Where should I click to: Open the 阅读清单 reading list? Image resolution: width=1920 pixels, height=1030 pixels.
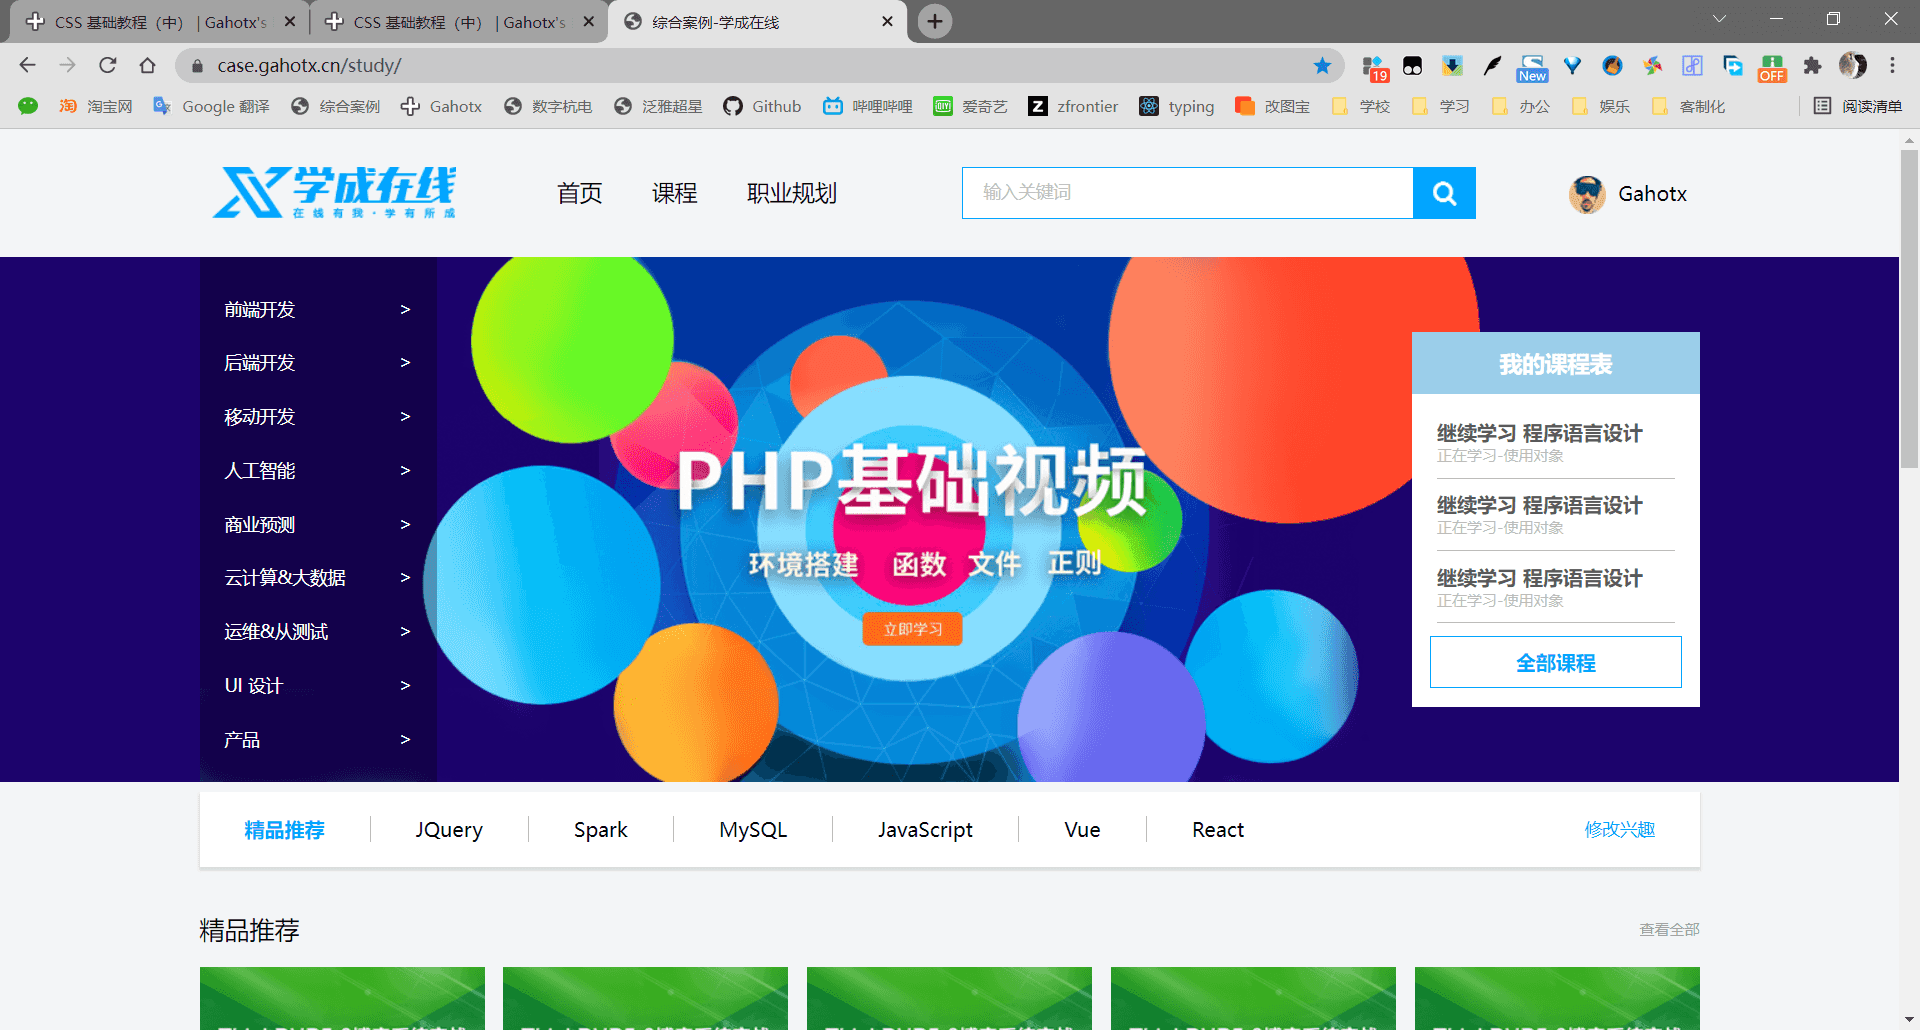click(1858, 106)
